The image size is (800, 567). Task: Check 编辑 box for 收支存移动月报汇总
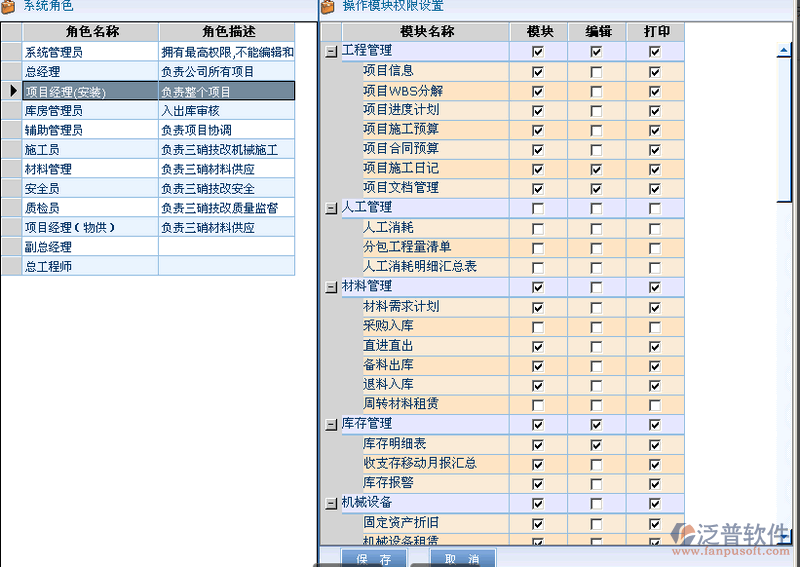tap(596, 464)
